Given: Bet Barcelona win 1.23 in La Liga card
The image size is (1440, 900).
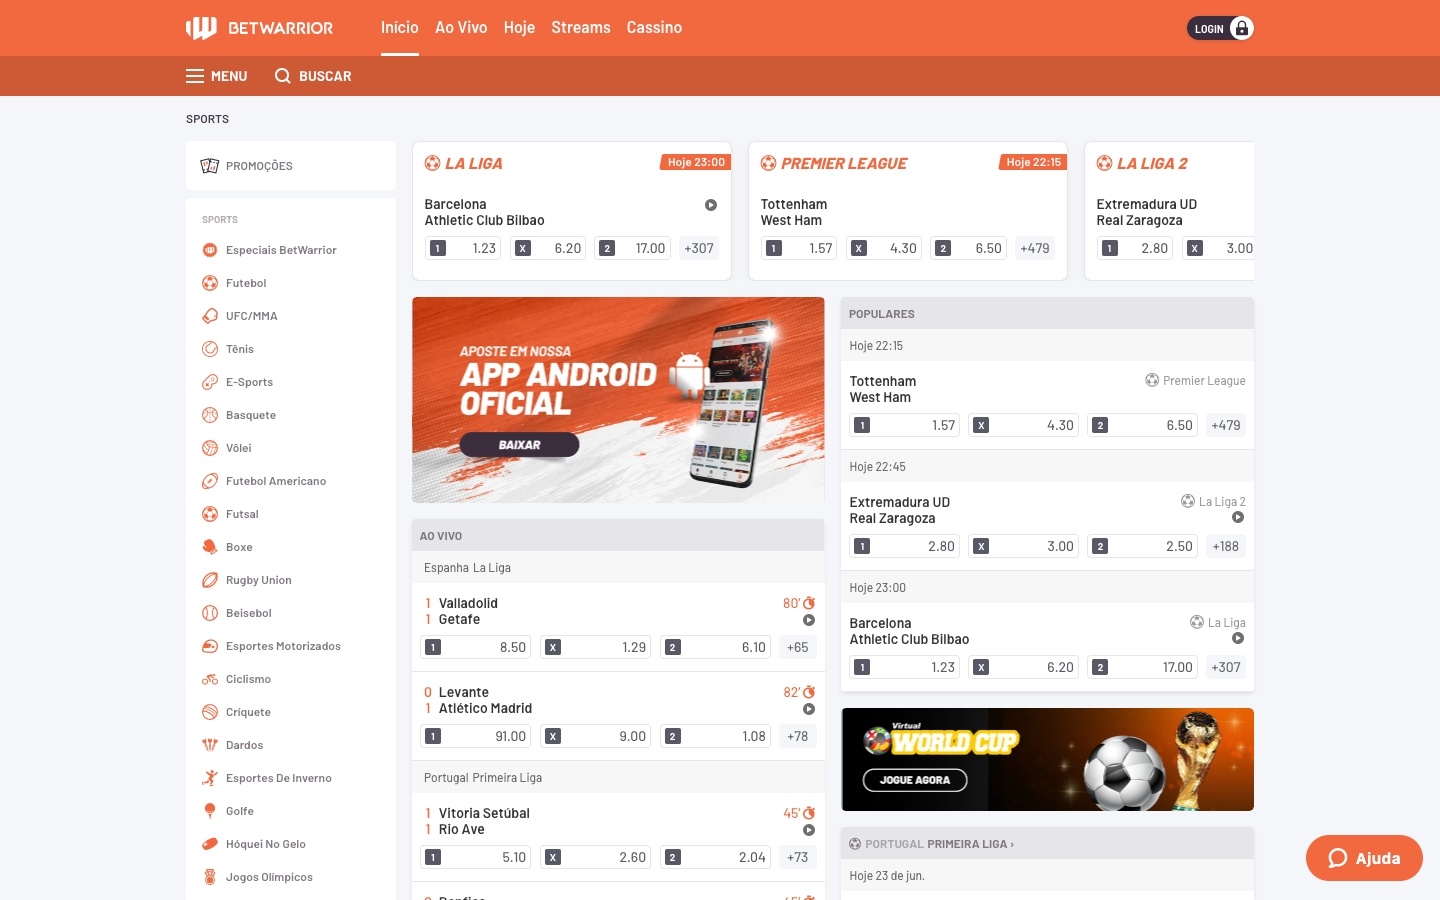Looking at the screenshot, I should pyautogui.click(x=464, y=248).
